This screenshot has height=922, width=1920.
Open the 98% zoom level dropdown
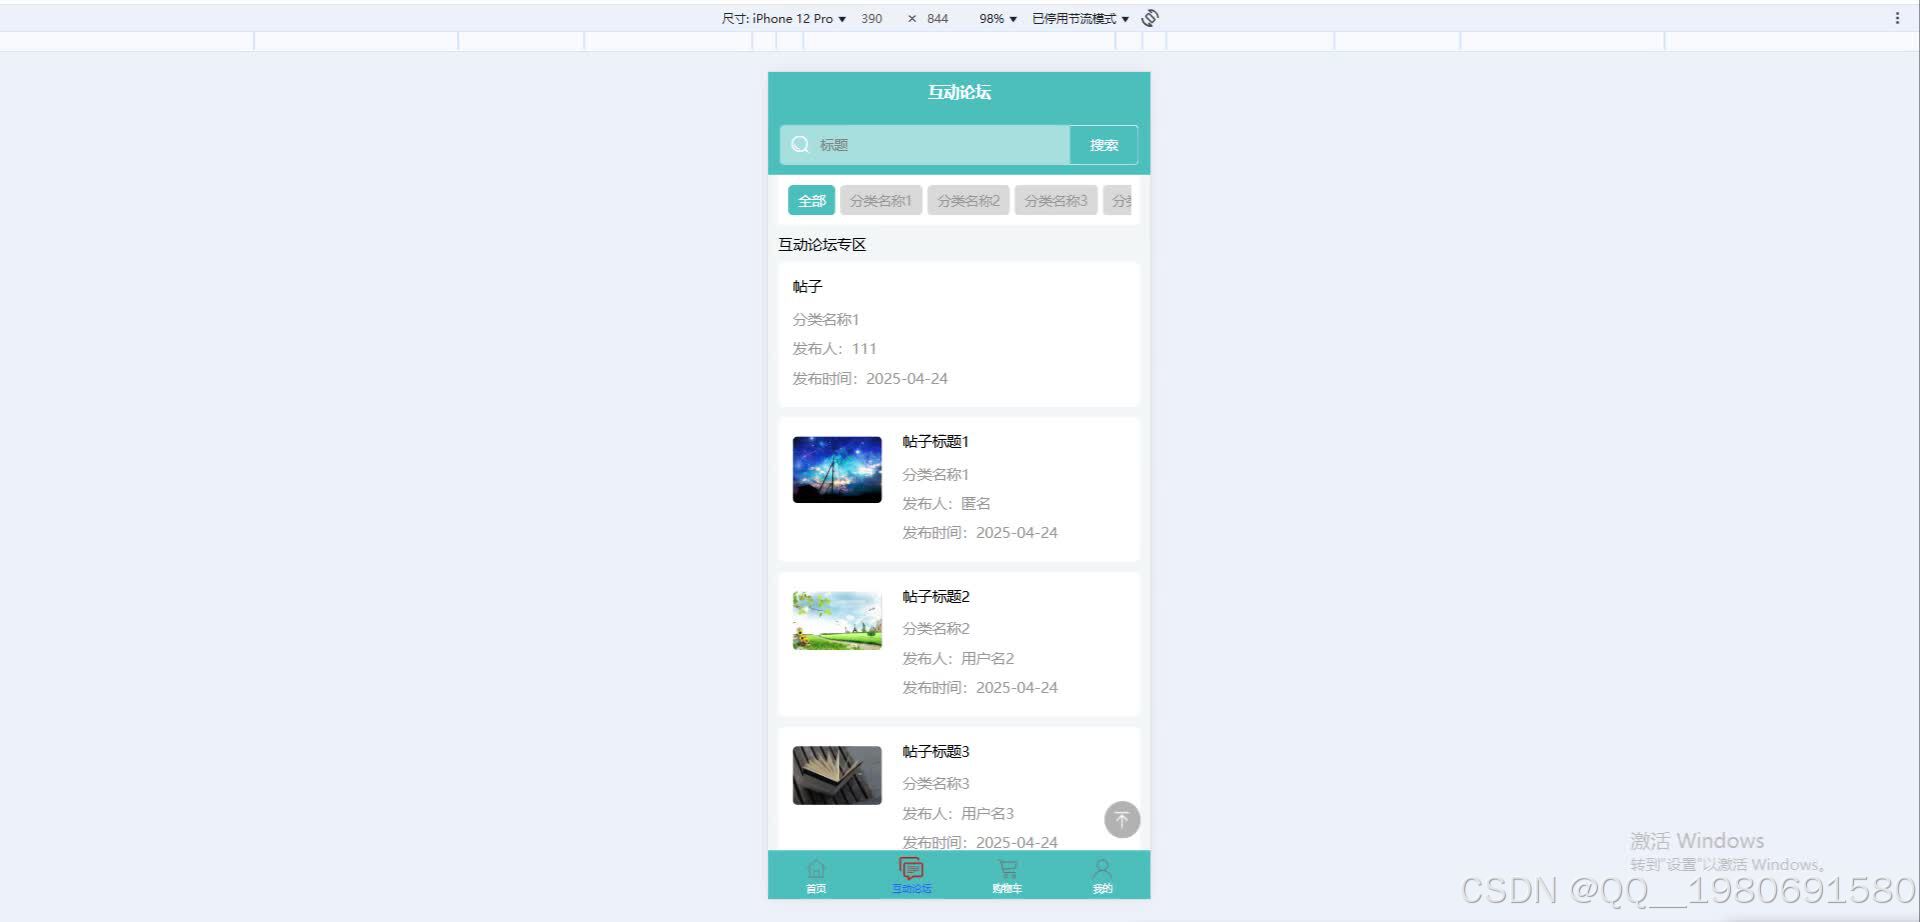coord(996,17)
